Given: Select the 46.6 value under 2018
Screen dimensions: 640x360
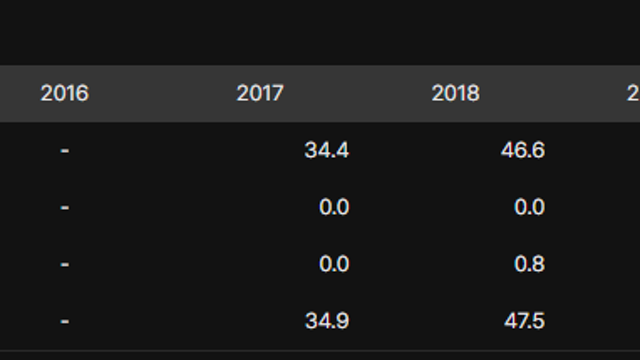Looking at the screenshot, I should coord(523,150).
